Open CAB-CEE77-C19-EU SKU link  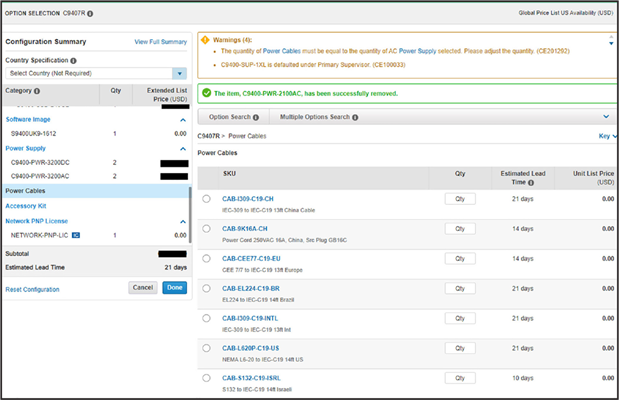(x=251, y=259)
